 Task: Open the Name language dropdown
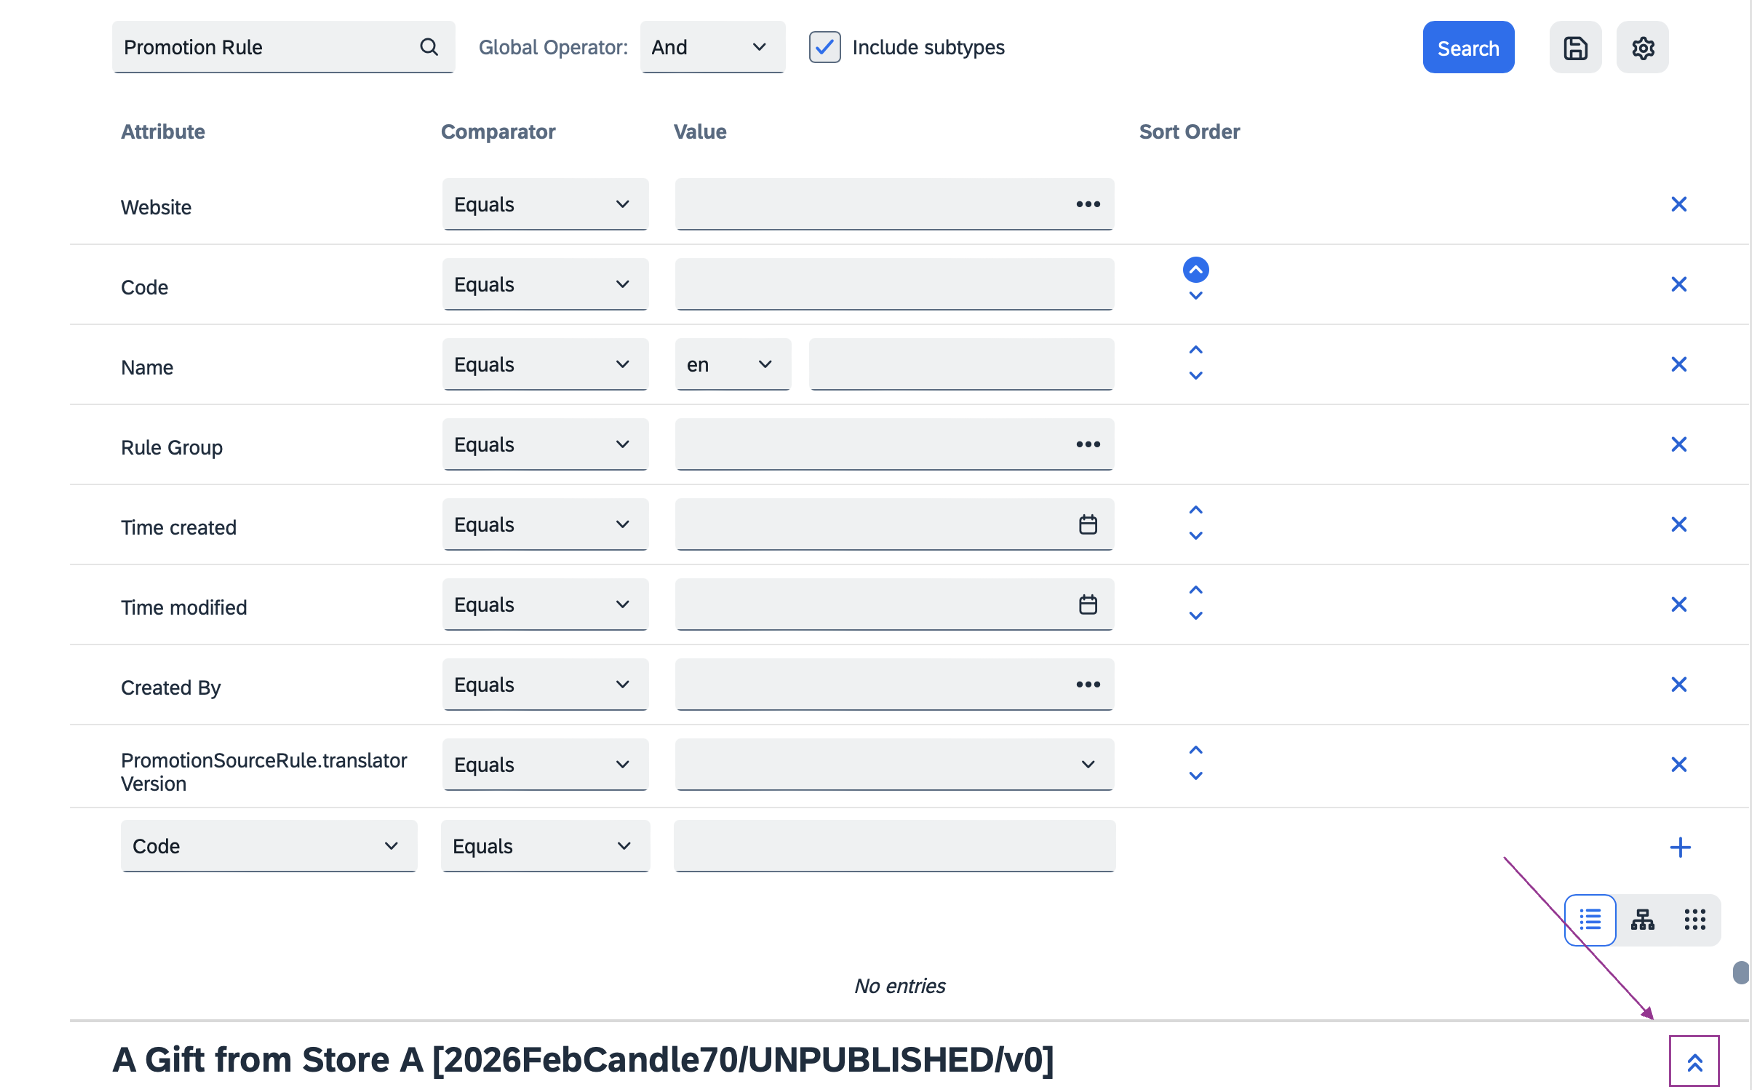click(x=732, y=365)
